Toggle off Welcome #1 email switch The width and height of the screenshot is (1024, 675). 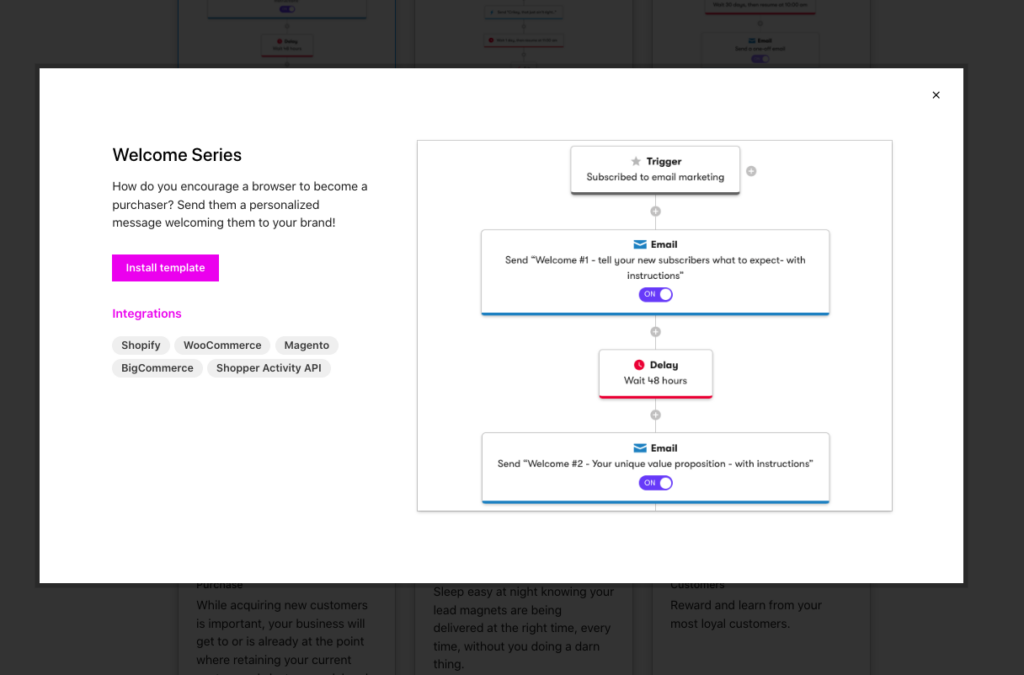(x=656, y=294)
